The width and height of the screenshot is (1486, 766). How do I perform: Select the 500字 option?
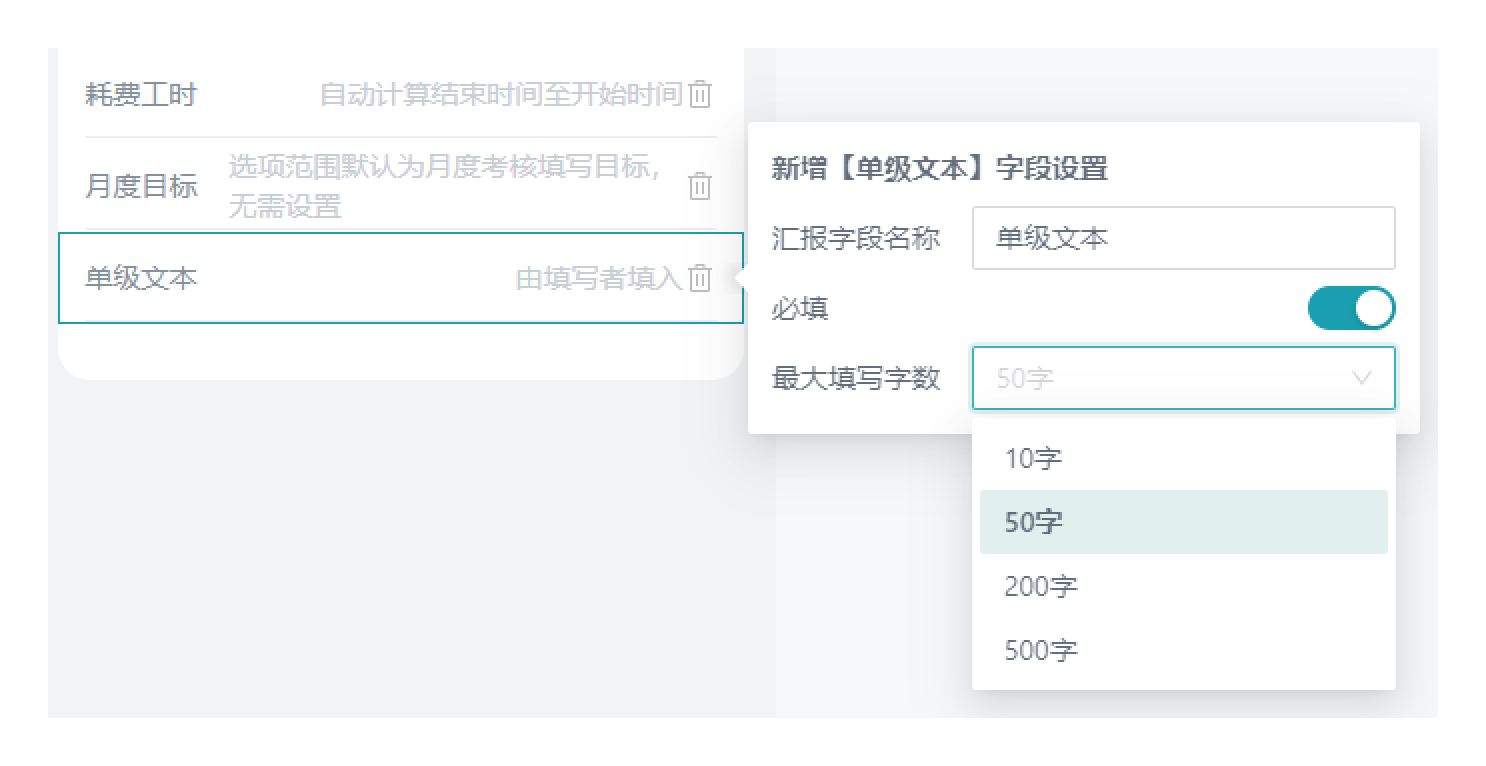[x=1041, y=650]
